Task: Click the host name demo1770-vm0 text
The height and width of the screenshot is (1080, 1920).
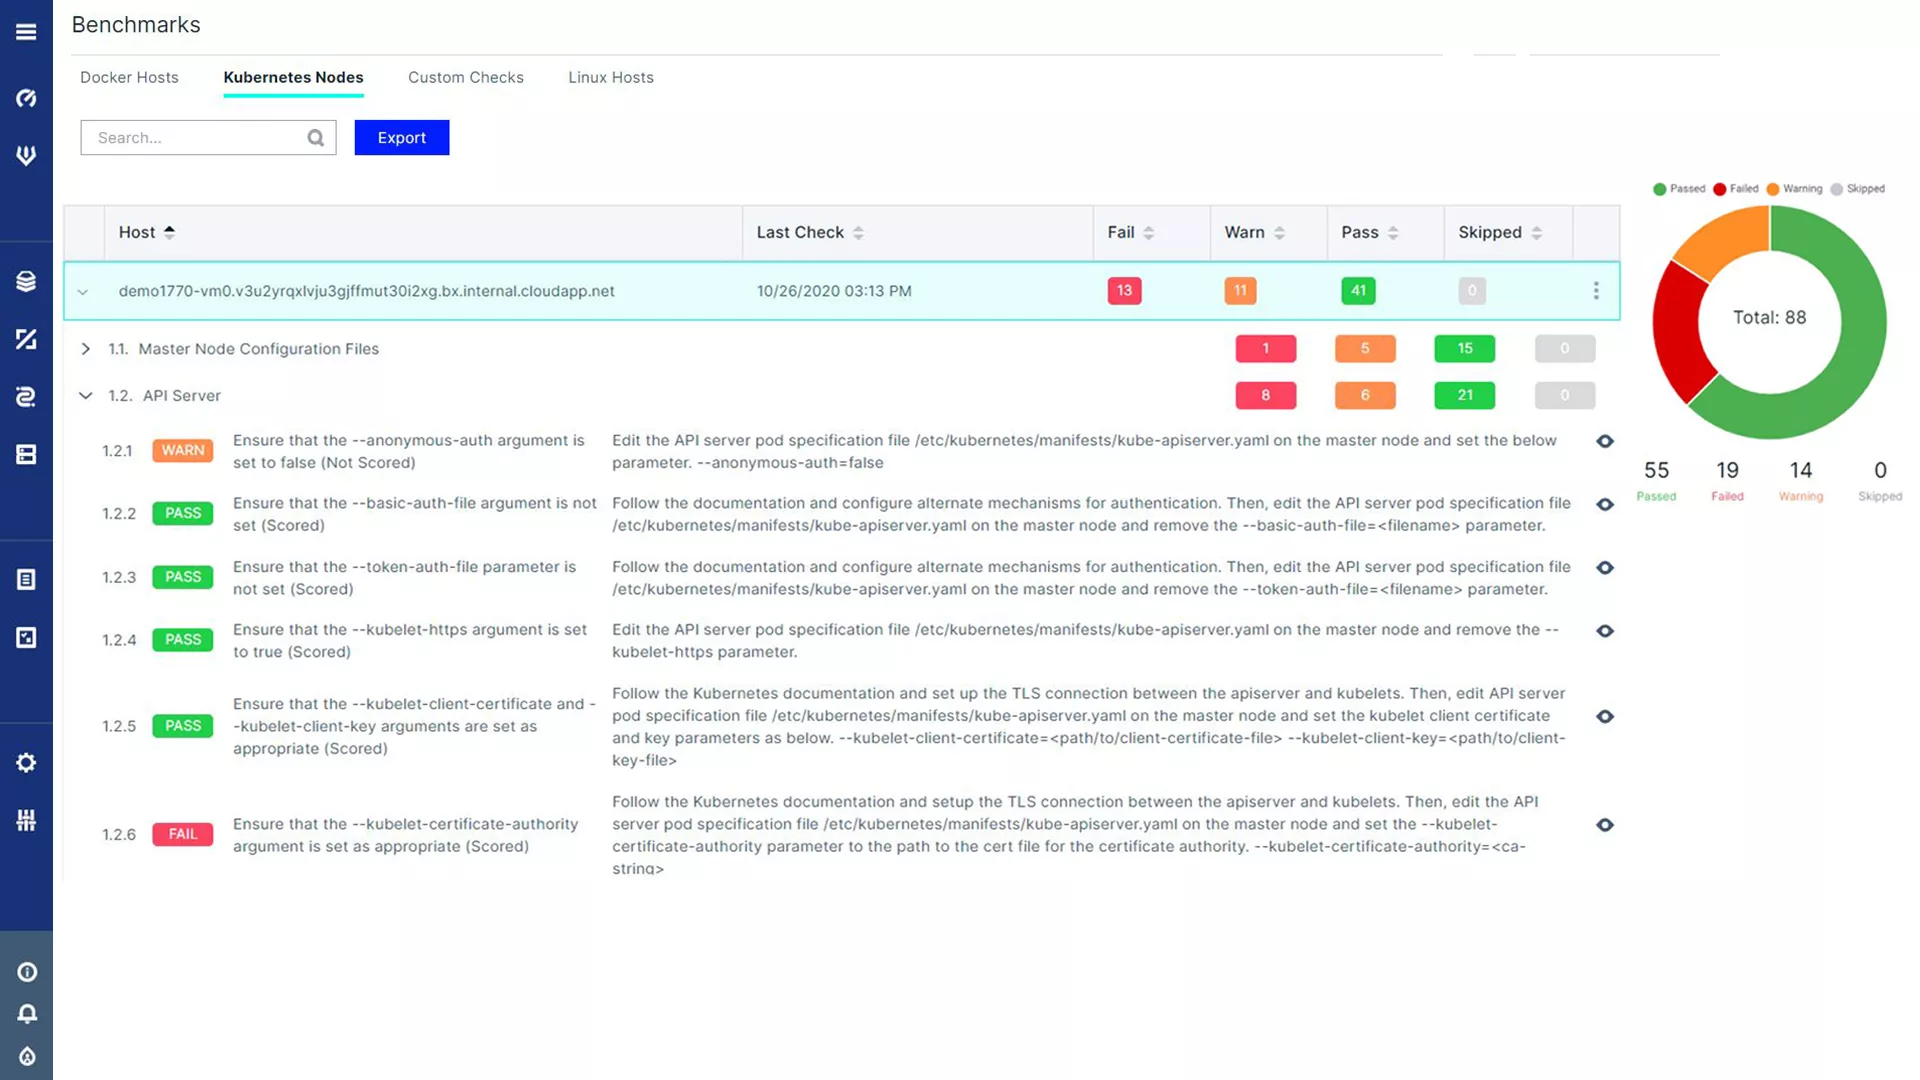Action: [366, 291]
